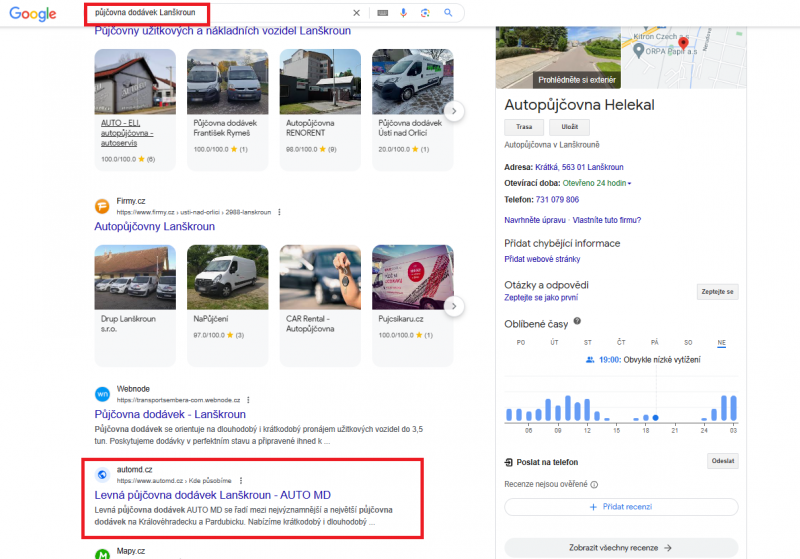The height and width of the screenshot is (559, 800).
Task: Select the PÁ day tab
Action: coord(655,343)
